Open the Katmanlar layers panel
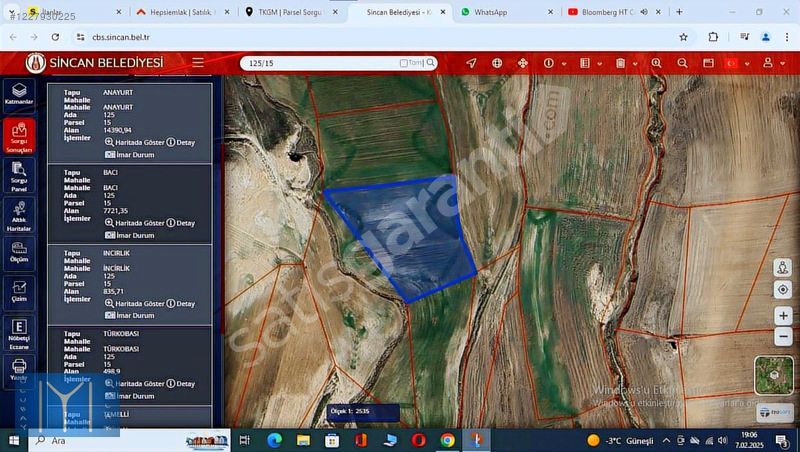This screenshot has height=452, width=800. click(x=19, y=95)
